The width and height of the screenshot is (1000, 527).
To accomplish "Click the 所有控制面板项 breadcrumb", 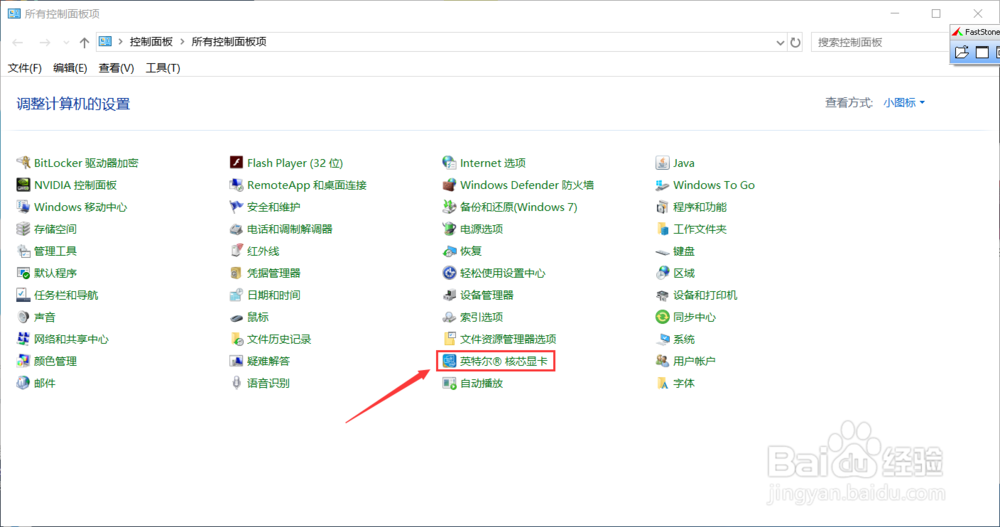I will (229, 41).
